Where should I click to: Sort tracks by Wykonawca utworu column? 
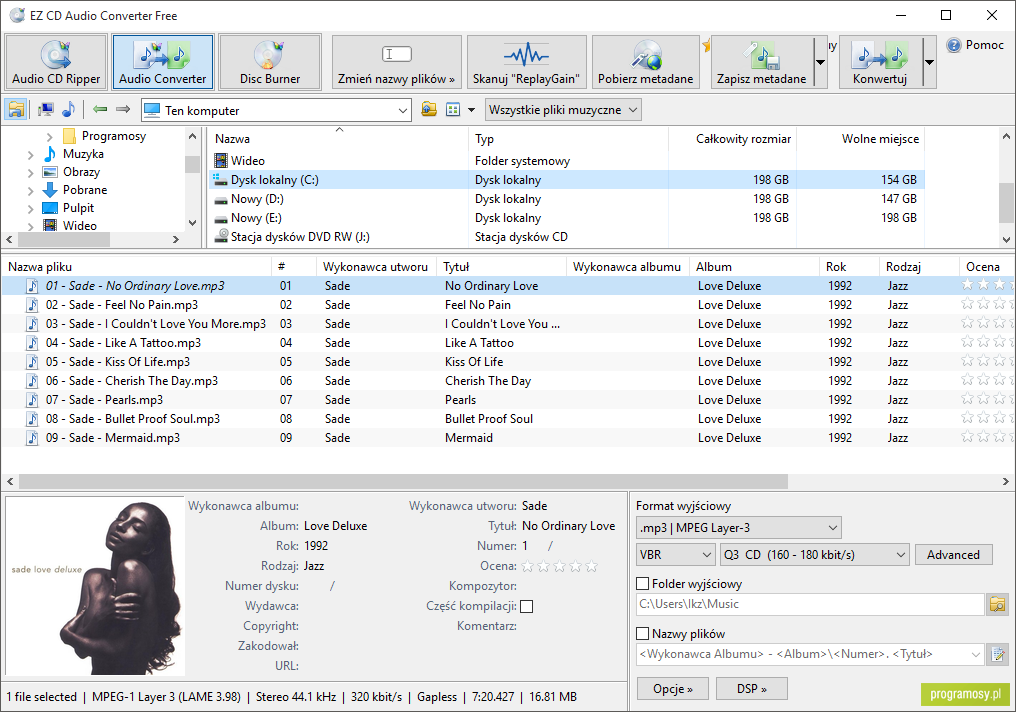click(378, 267)
